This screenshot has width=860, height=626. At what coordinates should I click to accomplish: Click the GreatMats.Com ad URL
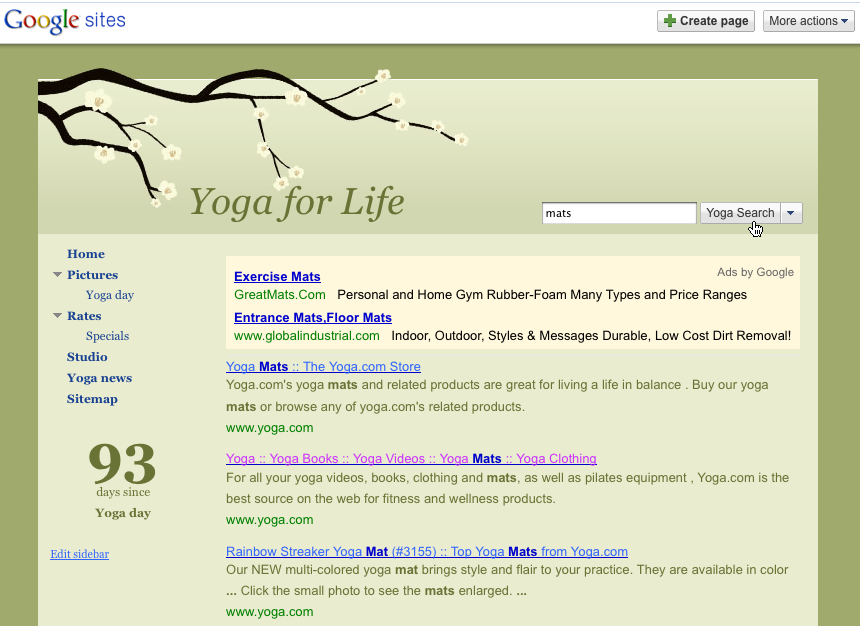[x=280, y=295]
